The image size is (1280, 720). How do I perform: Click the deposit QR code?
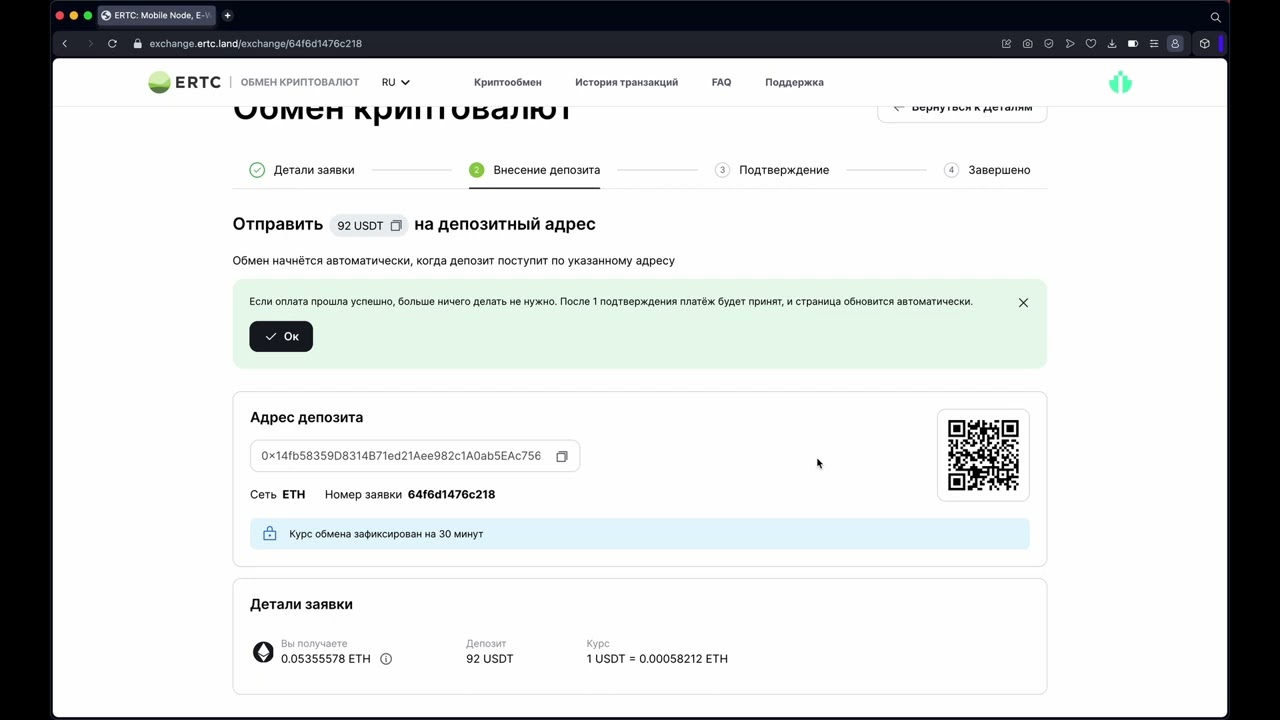click(983, 455)
